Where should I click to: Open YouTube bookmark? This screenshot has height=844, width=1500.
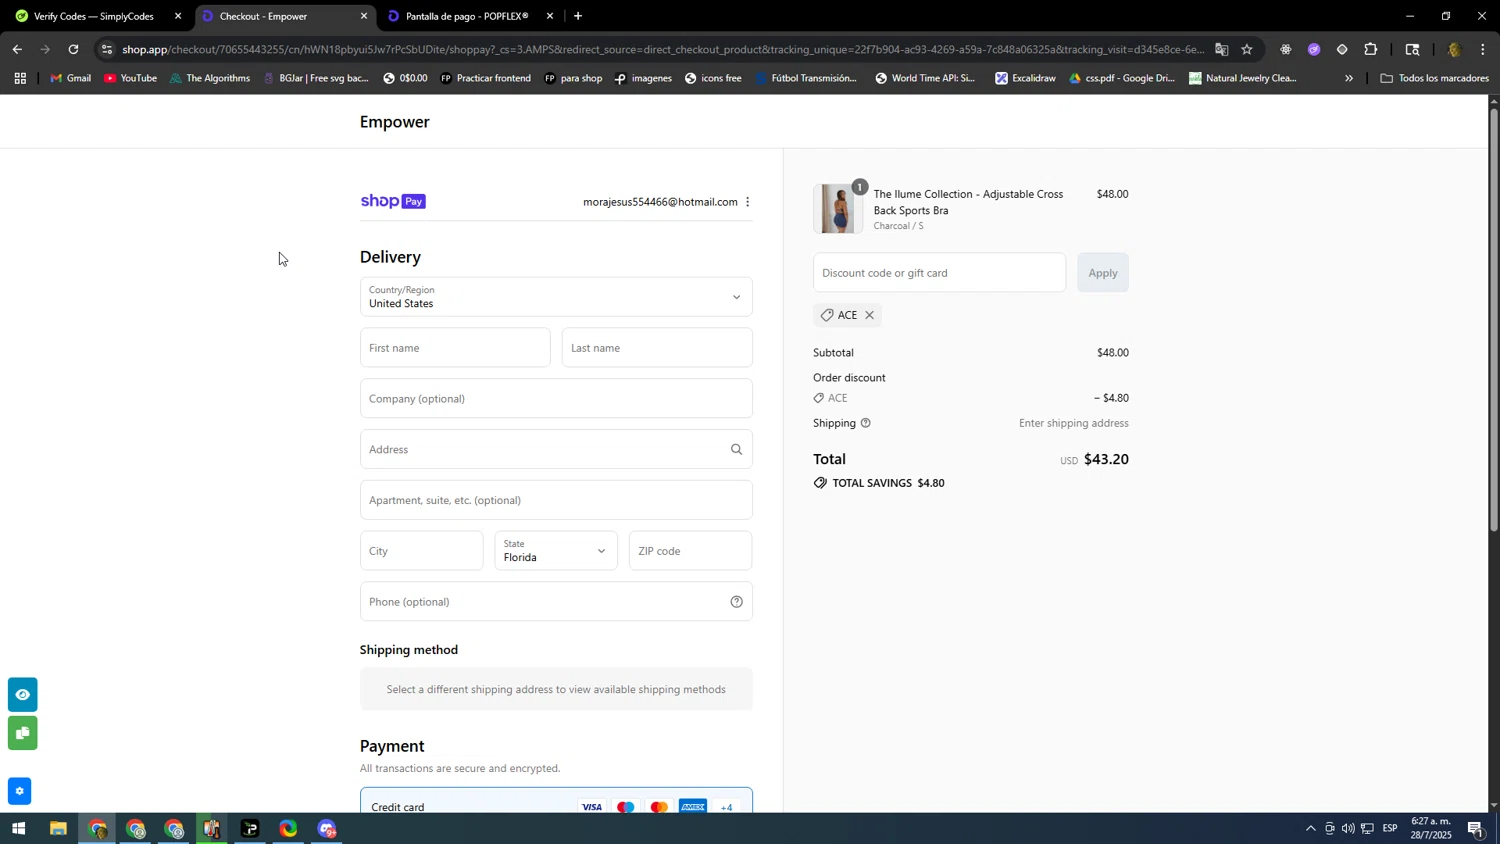pos(130,78)
